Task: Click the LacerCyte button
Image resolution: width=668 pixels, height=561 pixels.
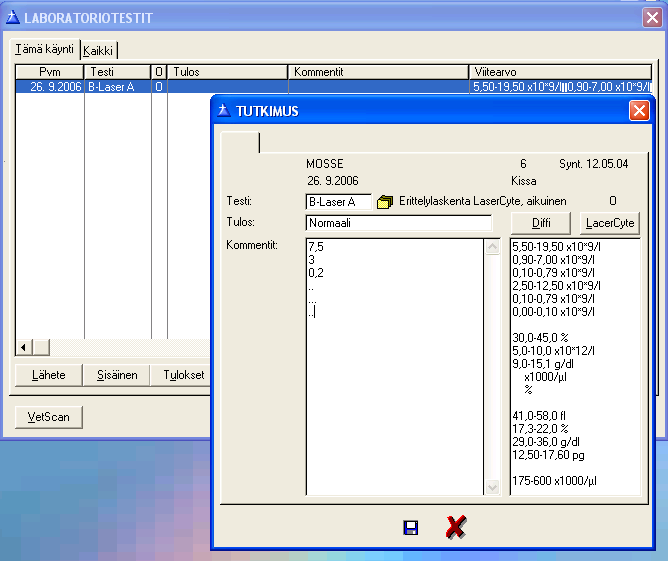Action: tap(610, 223)
